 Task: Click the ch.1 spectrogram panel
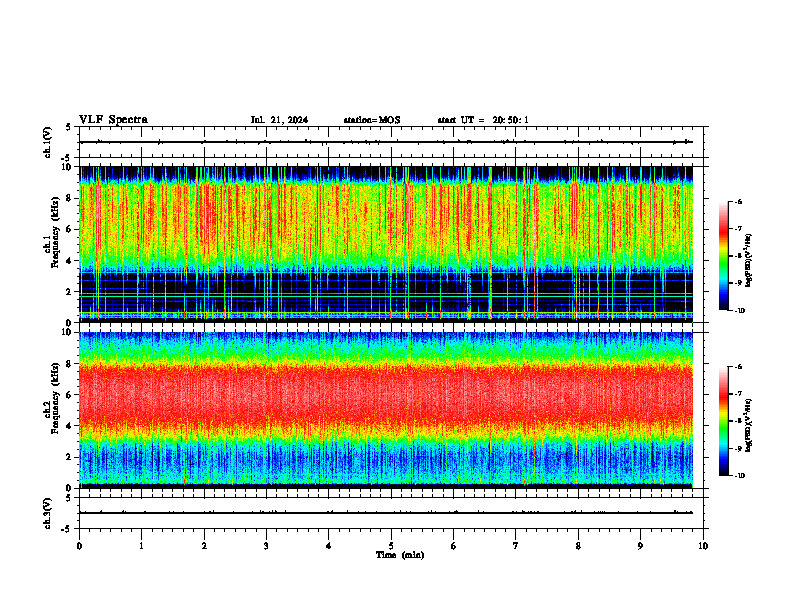[x=386, y=244]
